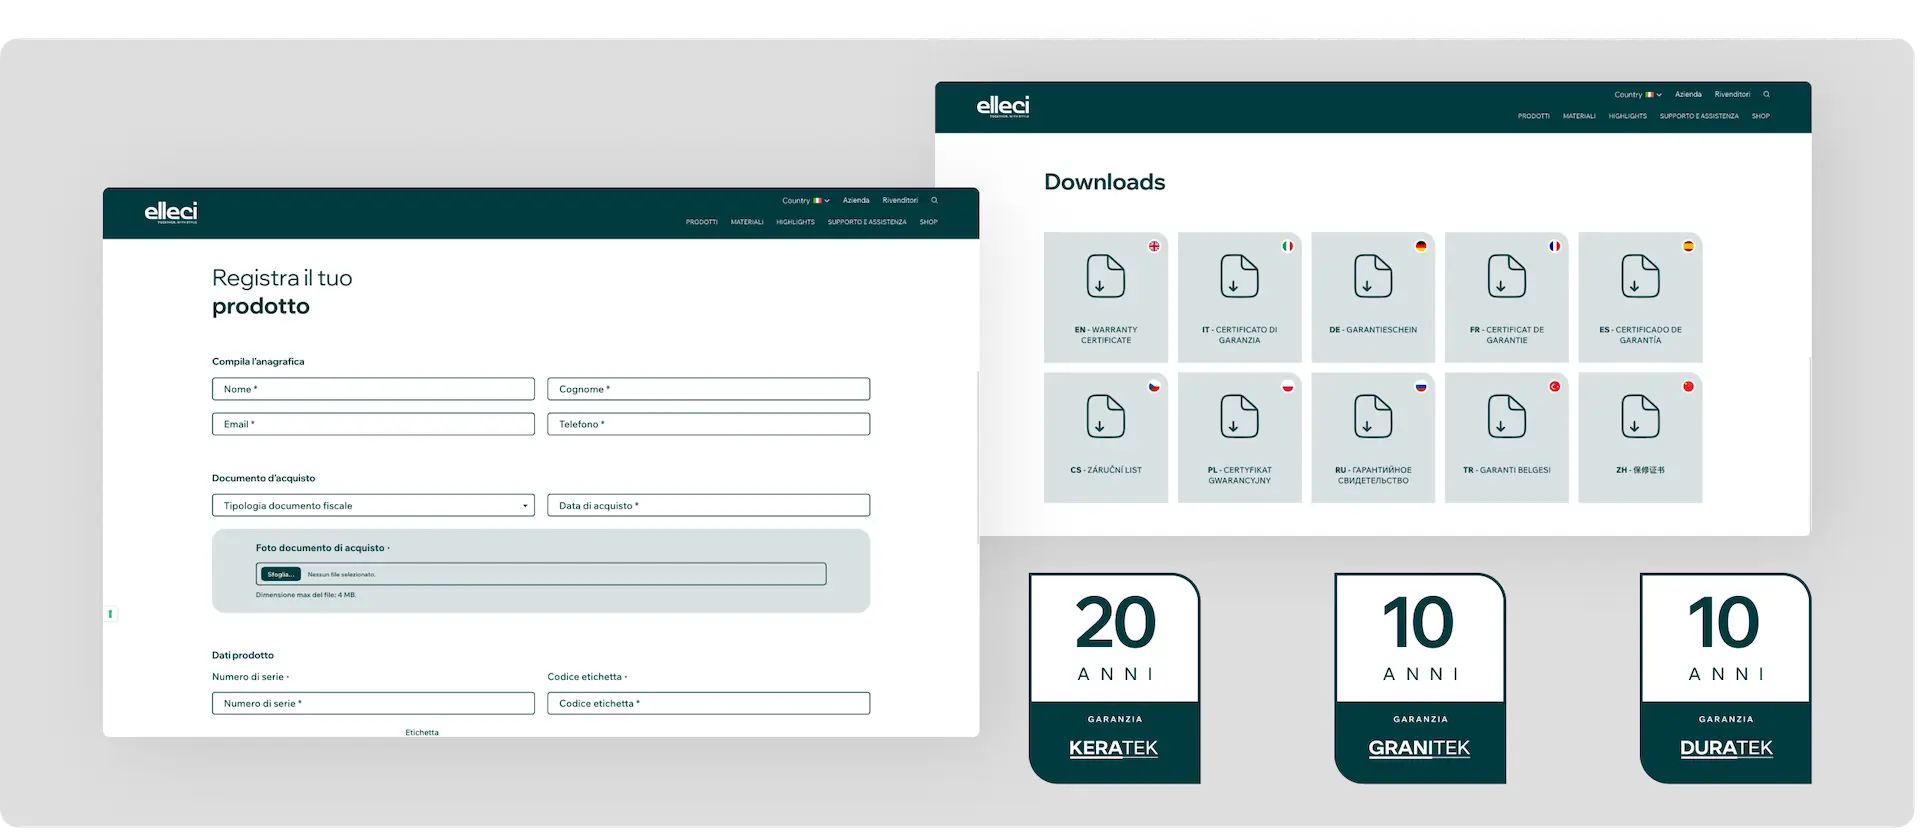1920x836 pixels.
Task: Click the search icon in Downloads page header
Action: (1766, 95)
